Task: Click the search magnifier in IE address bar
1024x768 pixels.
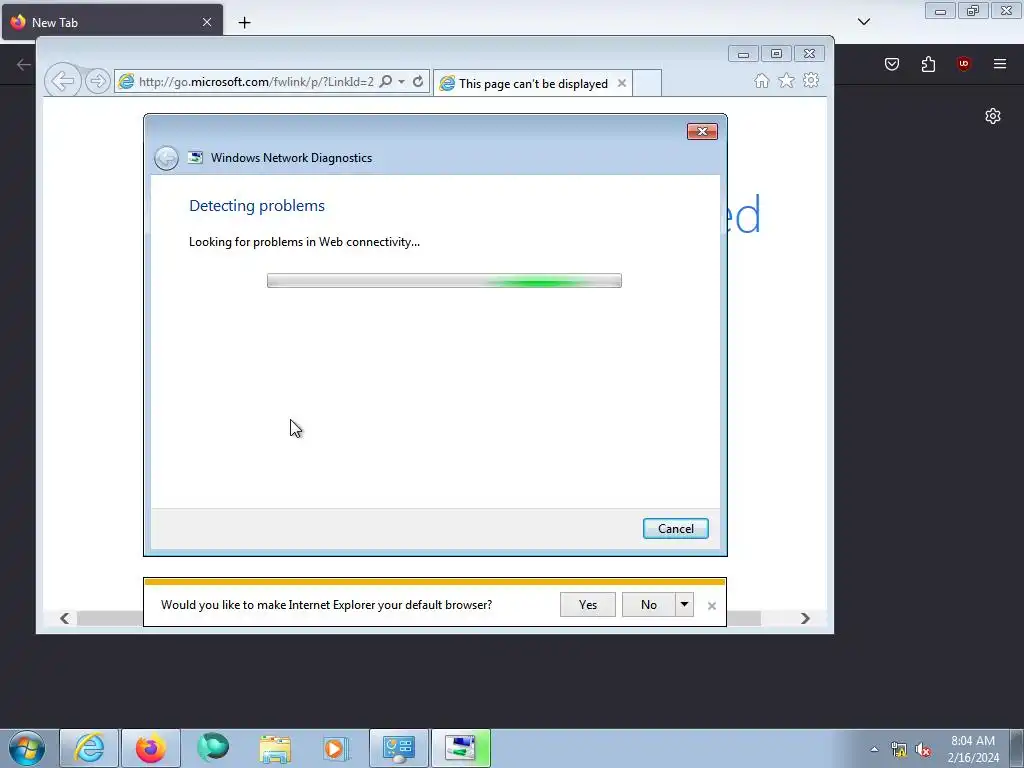Action: pos(386,81)
